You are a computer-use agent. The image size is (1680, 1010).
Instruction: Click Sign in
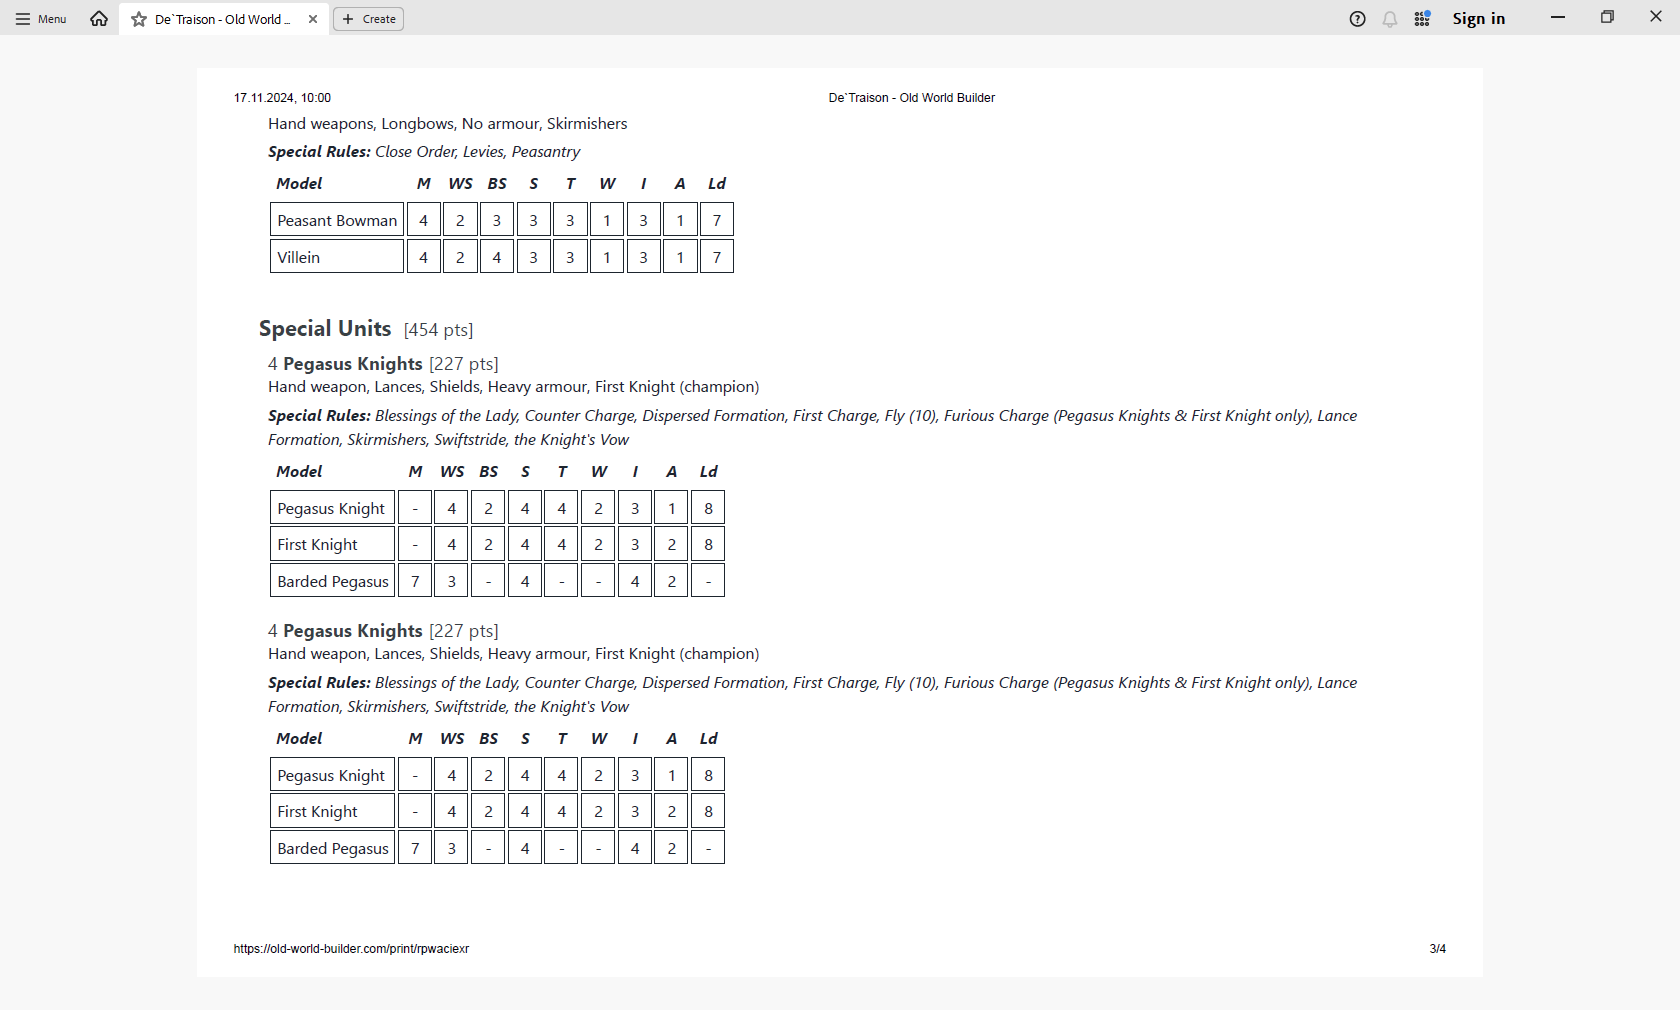(1478, 19)
